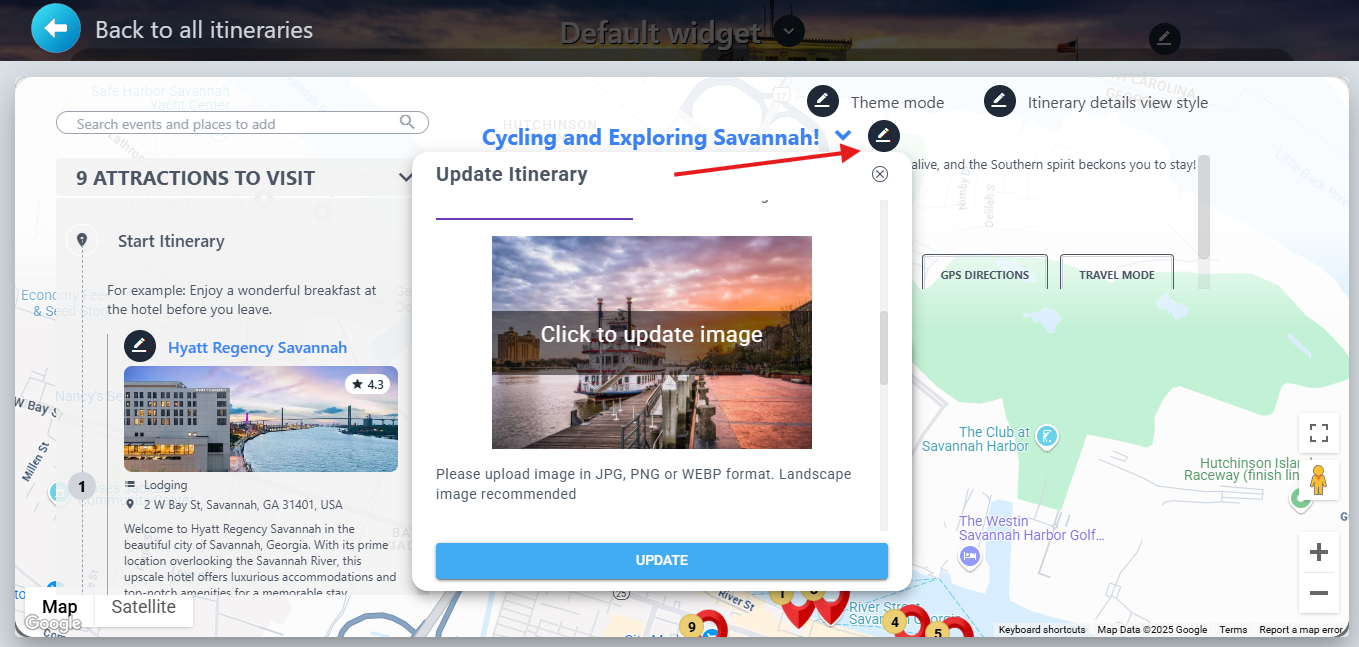Screen dimensions: 1359x647
Task: Click The Club at Savannah Harbor marker
Action: click(x=1047, y=437)
